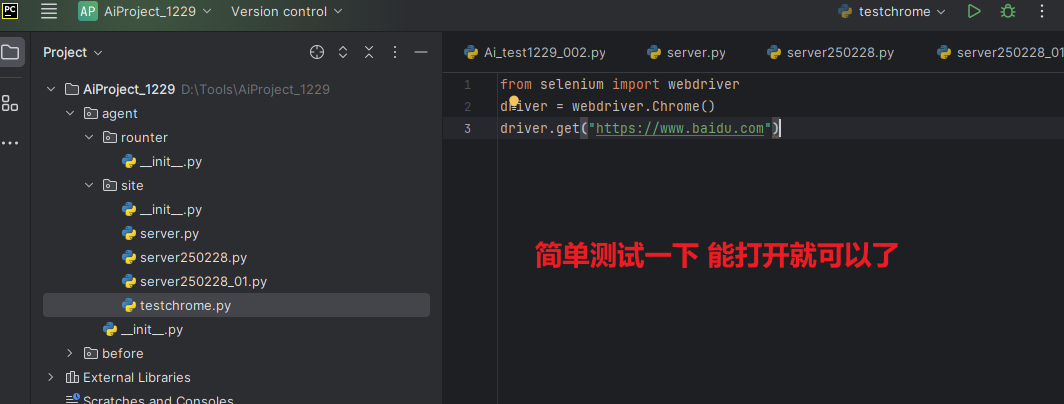Viewport: 1064px width, 404px height.
Task: Collapse the rounter folder
Action: coord(89,137)
